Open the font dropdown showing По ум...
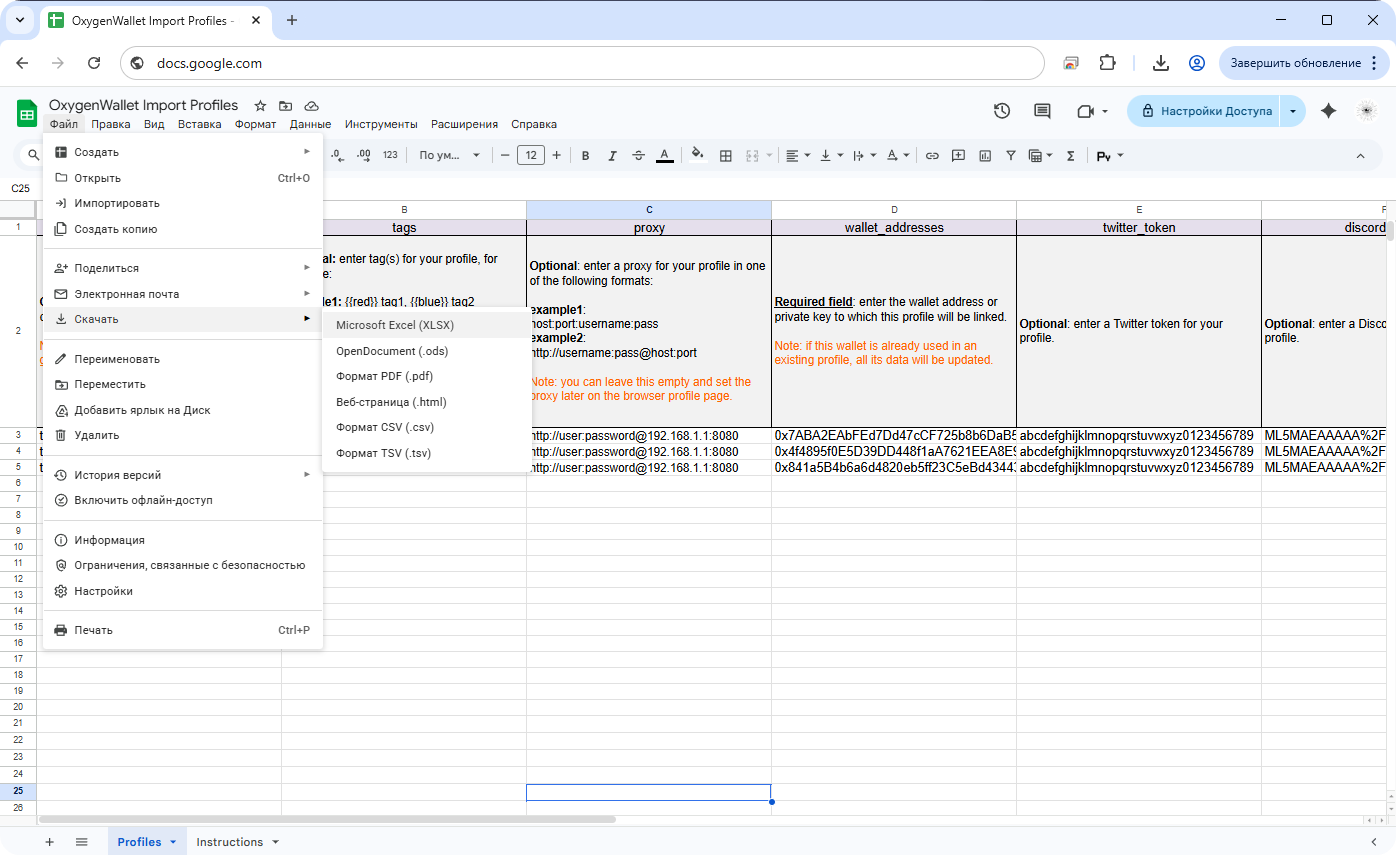1396x855 pixels. pyautogui.click(x=449, y=155)
